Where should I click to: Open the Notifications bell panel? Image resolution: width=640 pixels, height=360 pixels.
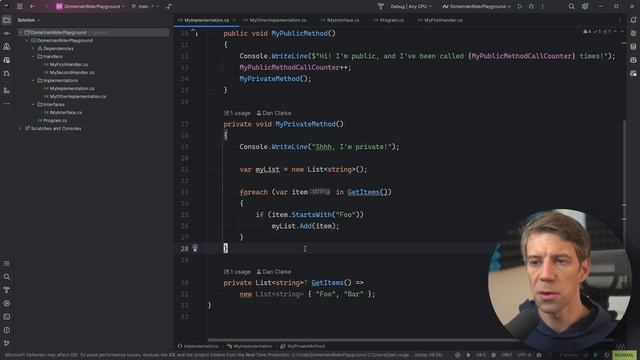click(633, 20)
